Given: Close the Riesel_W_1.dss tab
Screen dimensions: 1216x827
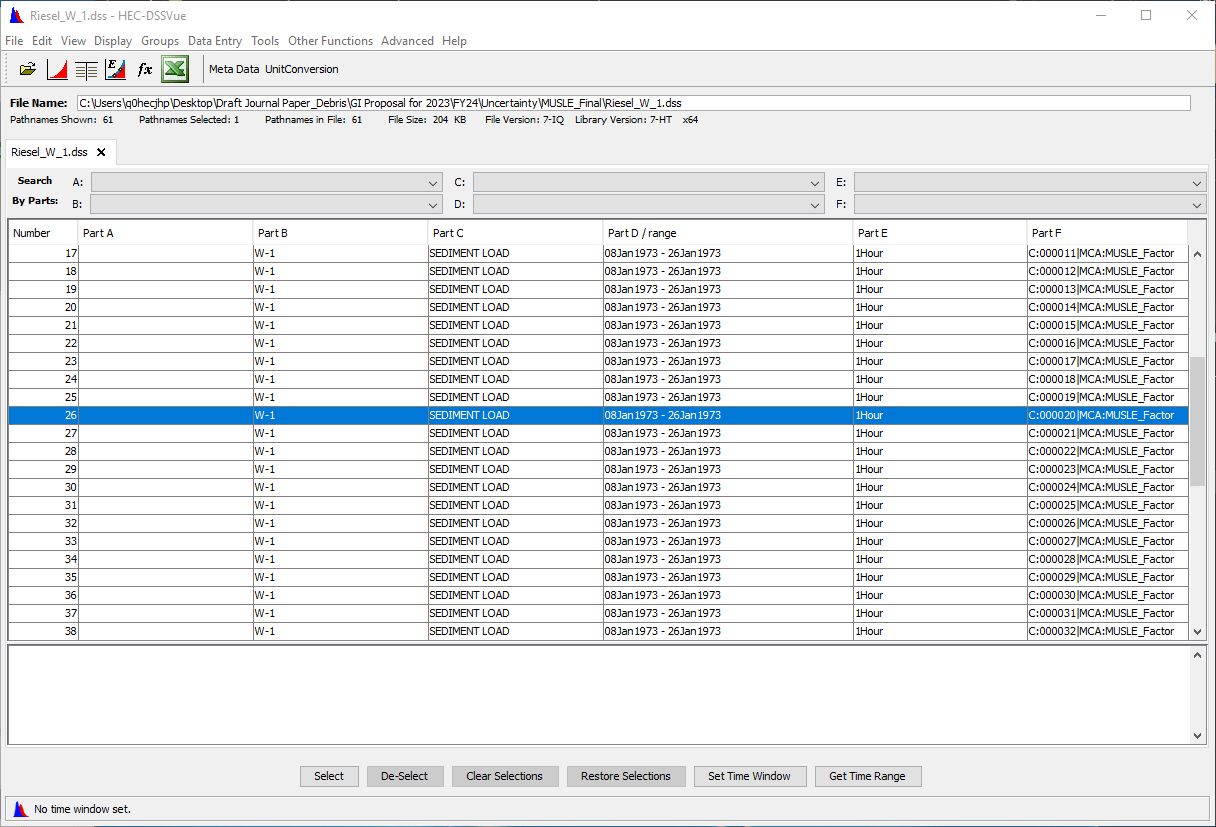Looking at the screenshot, I should pos(101,152).
